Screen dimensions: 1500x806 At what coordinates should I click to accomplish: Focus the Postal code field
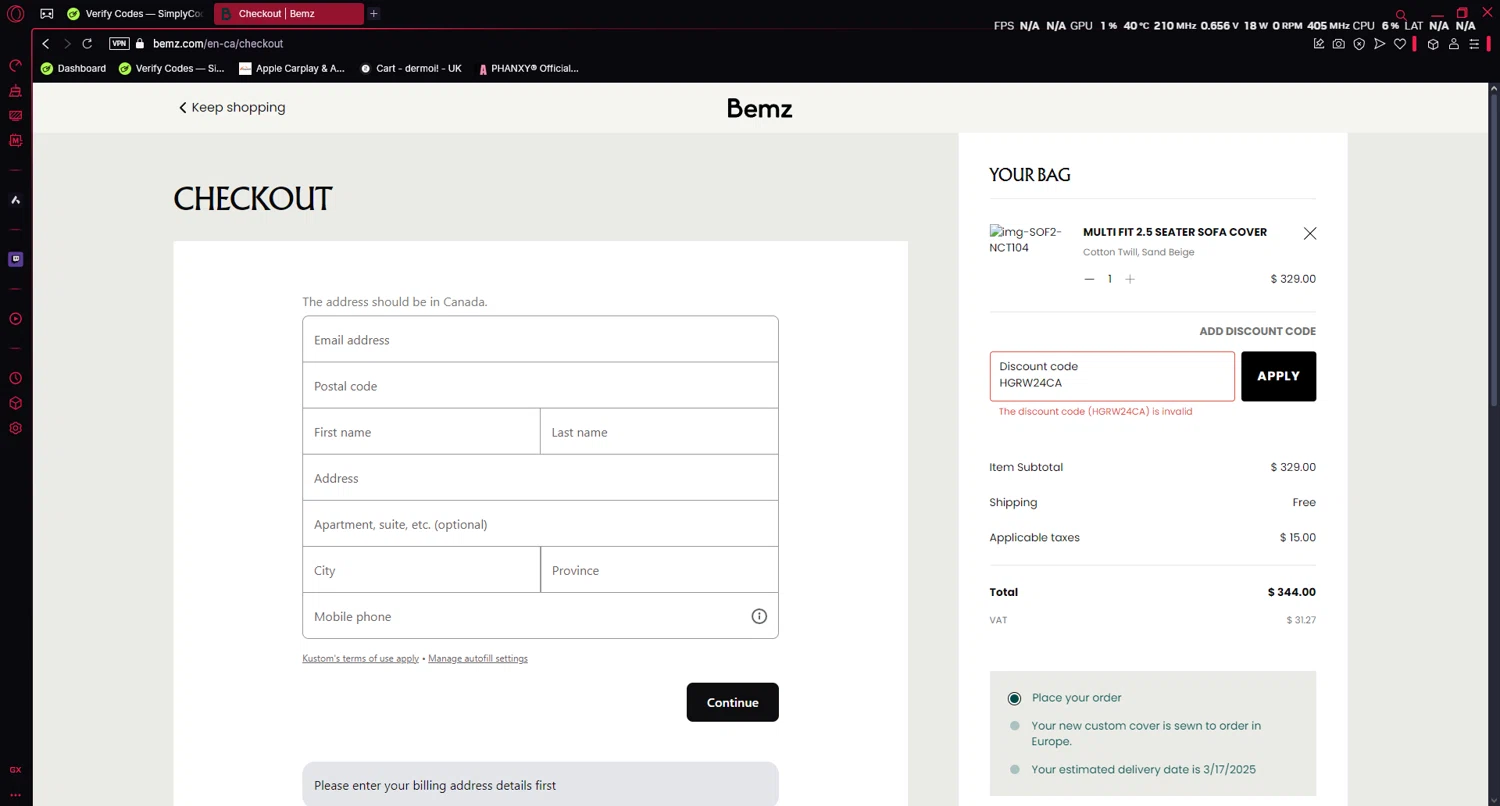coord(540,386)
